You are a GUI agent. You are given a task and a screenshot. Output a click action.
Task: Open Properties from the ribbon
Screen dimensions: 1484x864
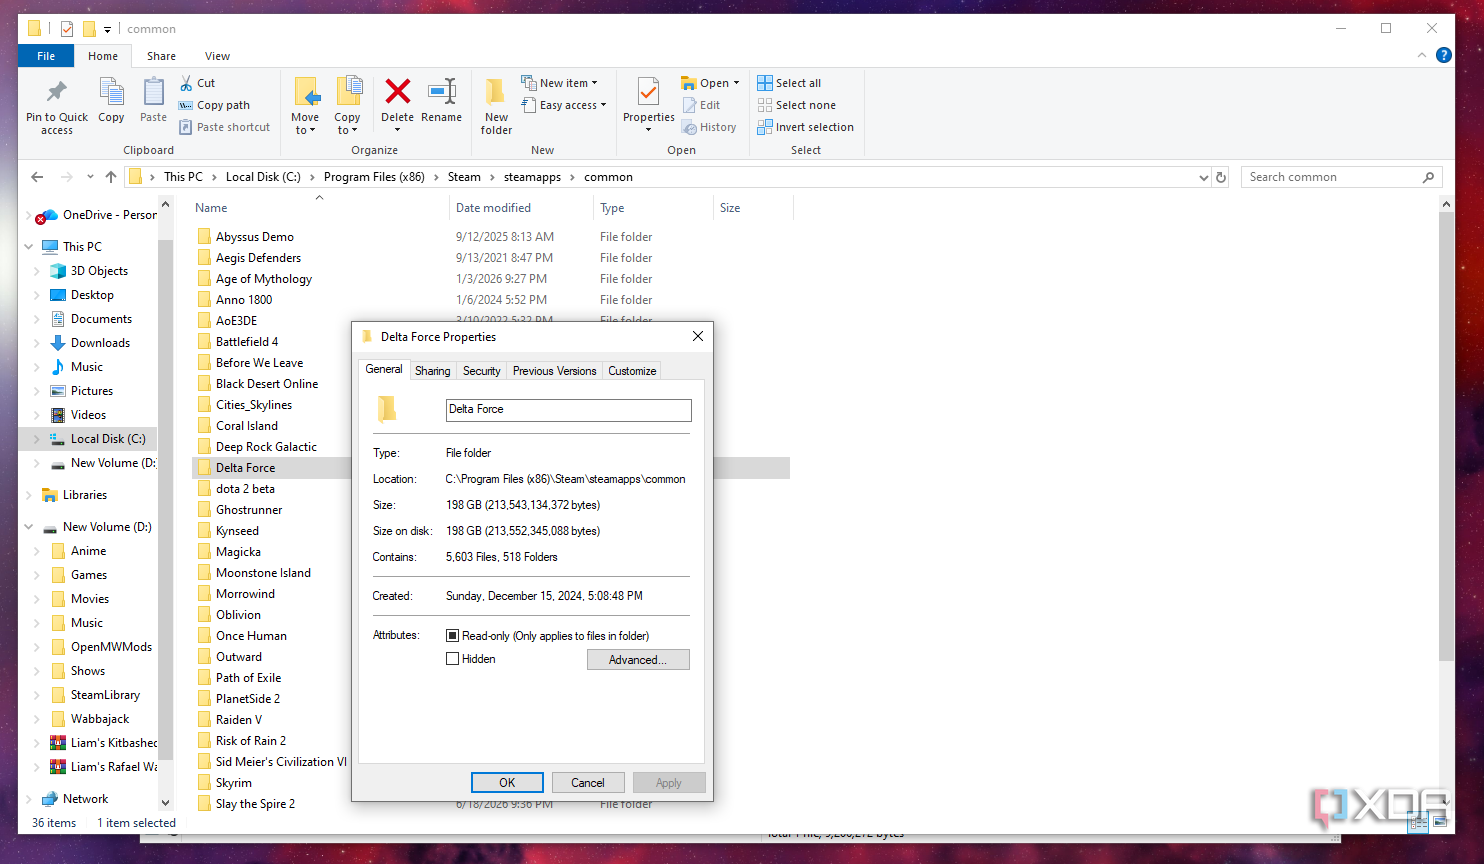pyautogui.click(x=648, y=105)
